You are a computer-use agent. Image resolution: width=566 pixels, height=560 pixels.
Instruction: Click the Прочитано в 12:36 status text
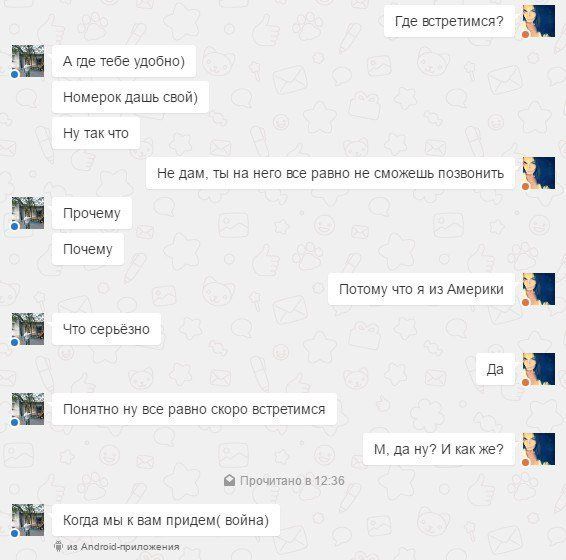[292, 481]
